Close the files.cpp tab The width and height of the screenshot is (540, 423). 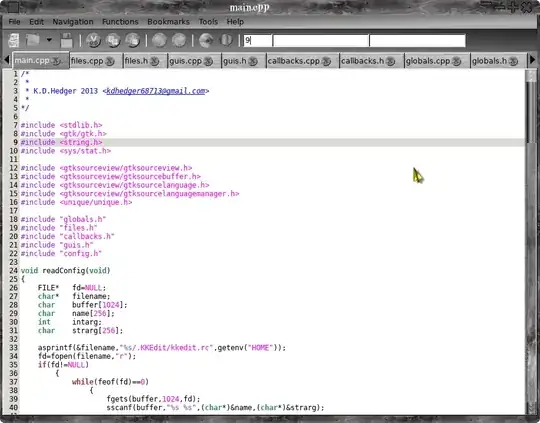click(x=110, y=61)
